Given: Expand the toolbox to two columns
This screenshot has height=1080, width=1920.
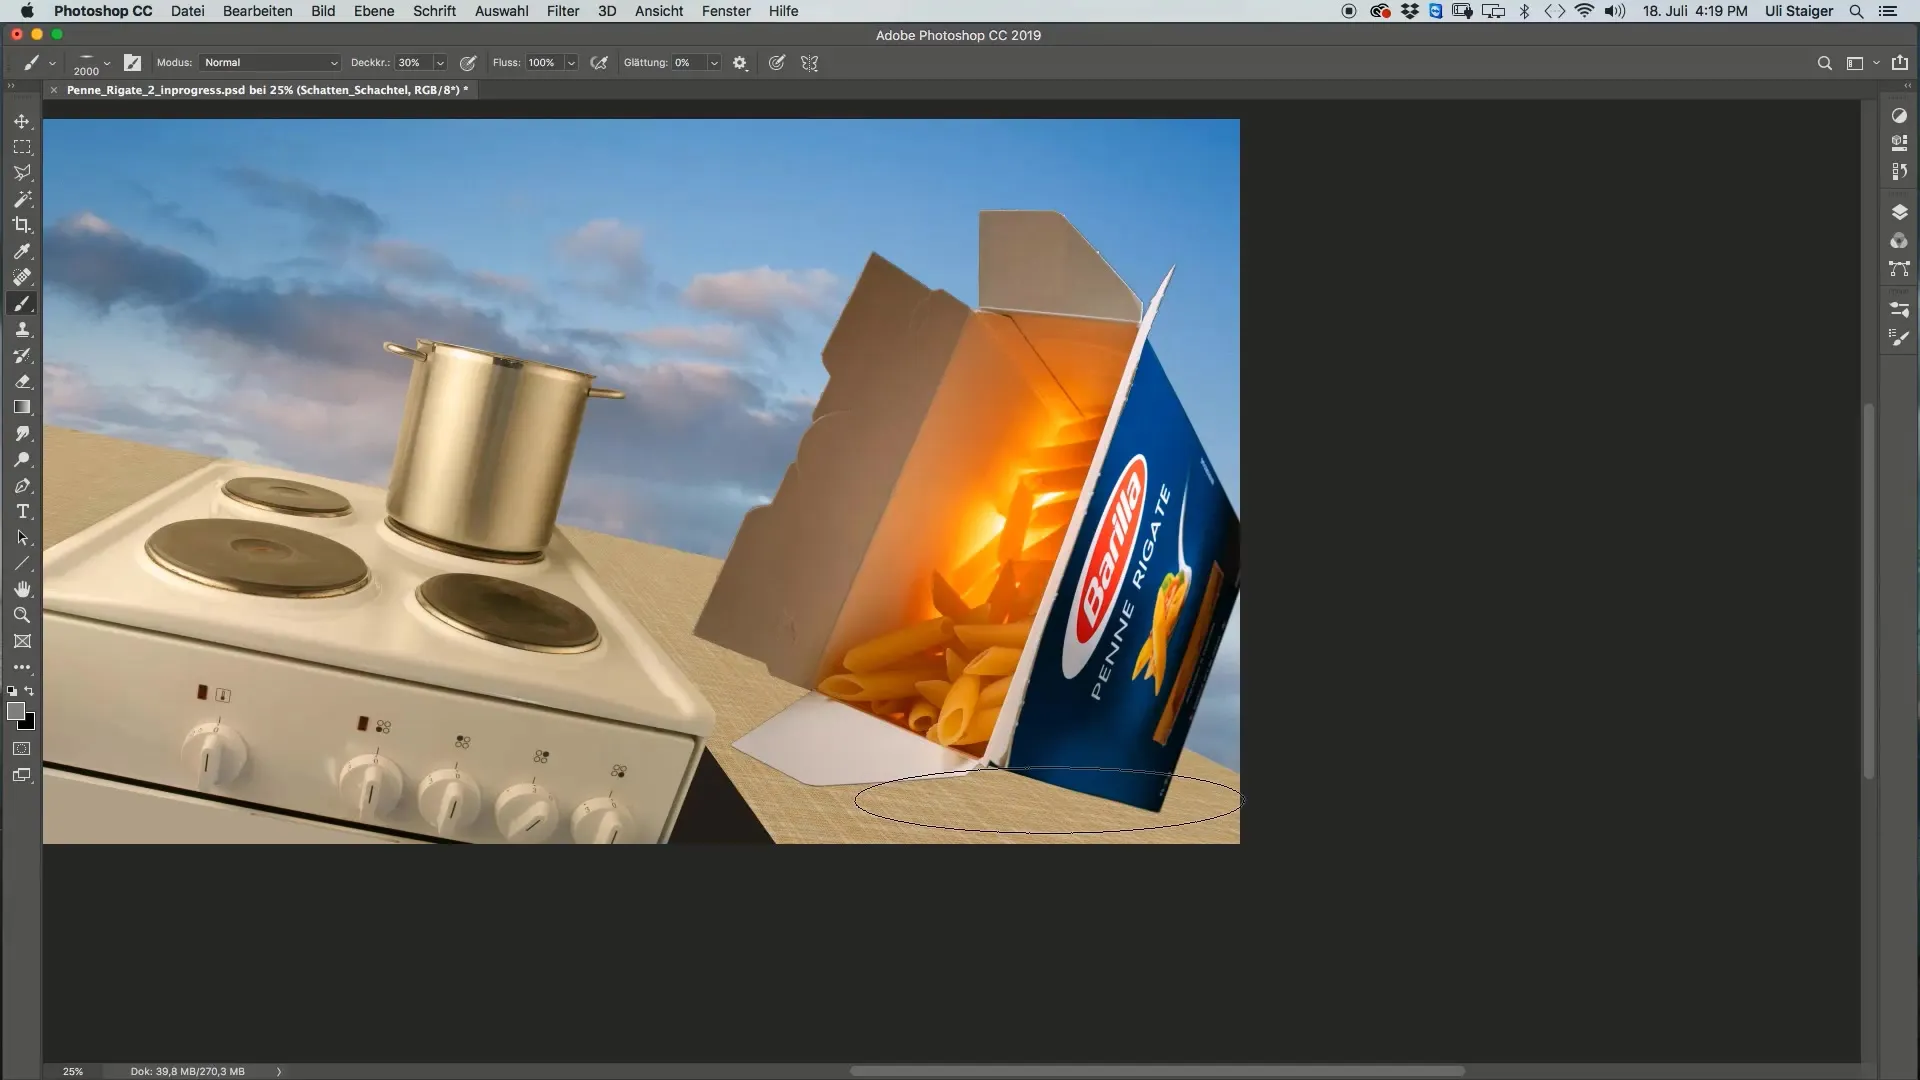Looking at the screenshot, I should 11,86.
